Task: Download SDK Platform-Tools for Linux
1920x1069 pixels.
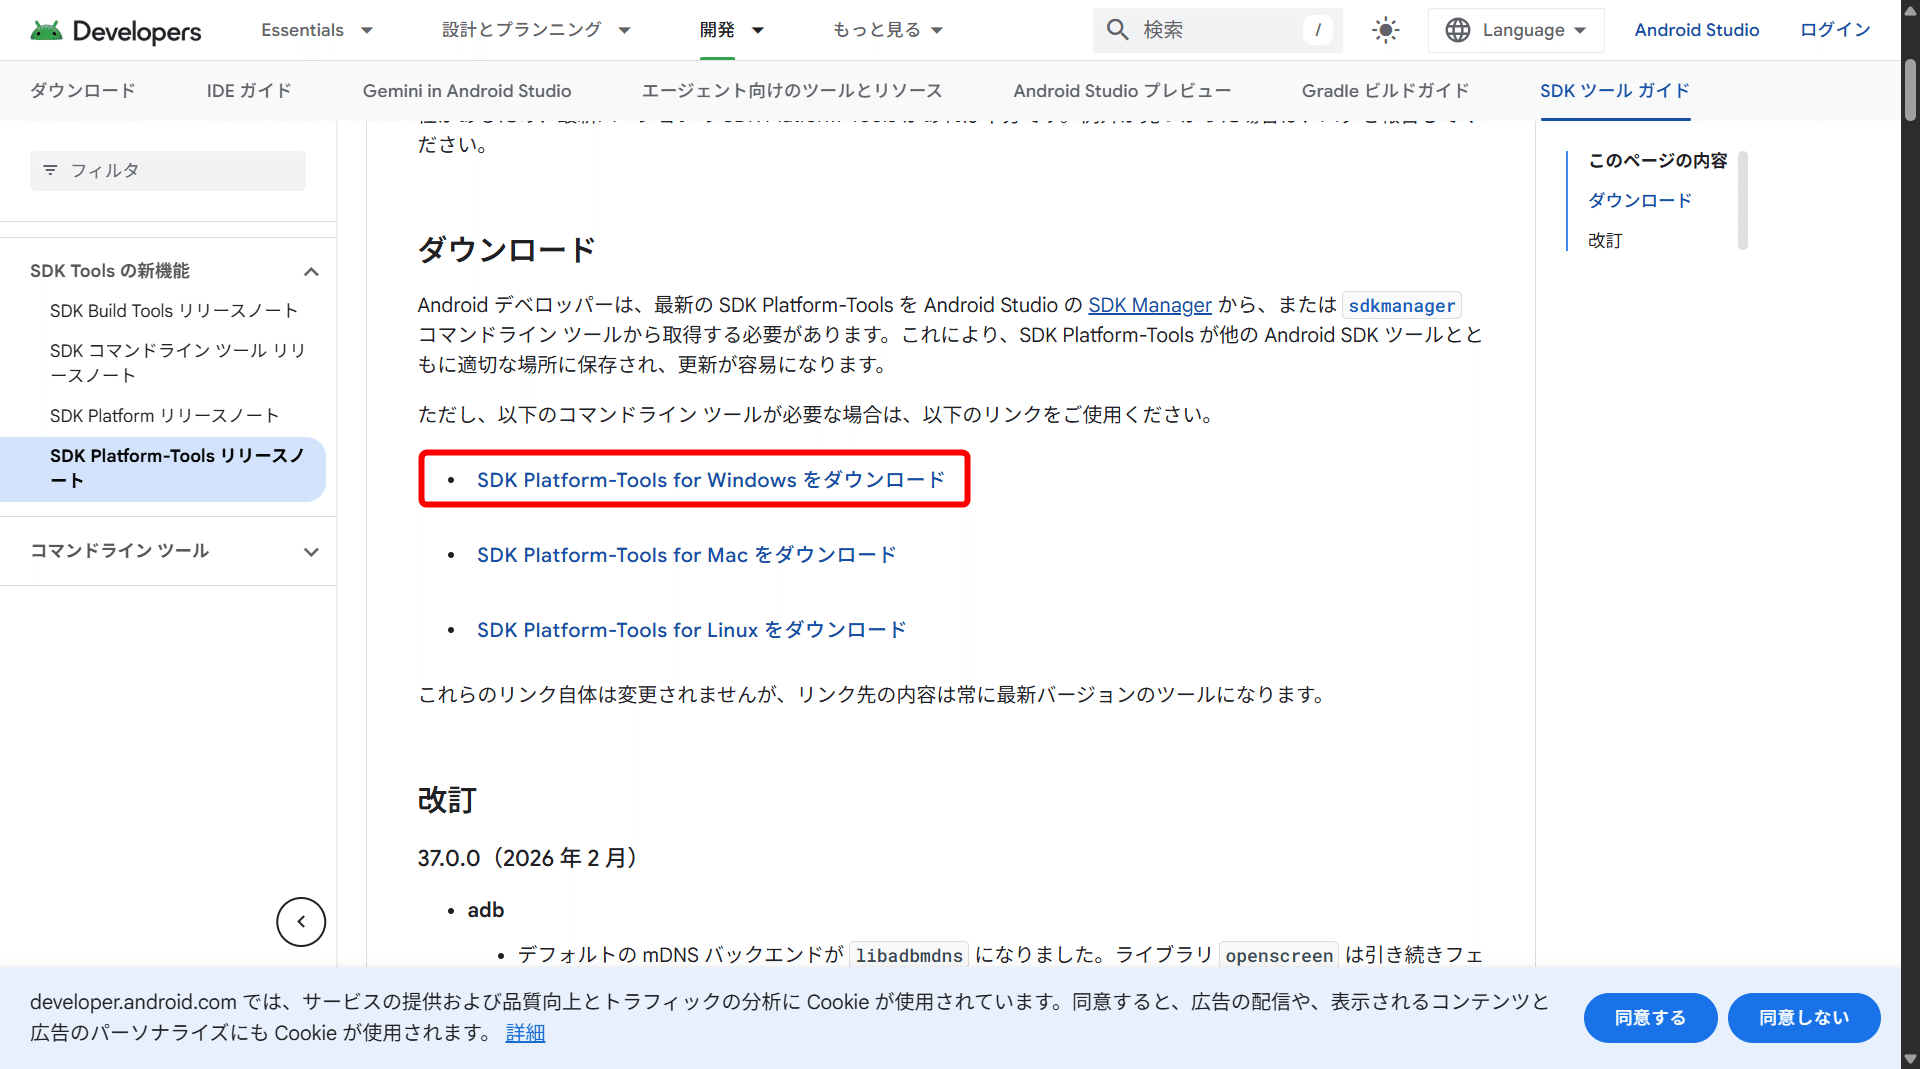Action: coord(692,630)
